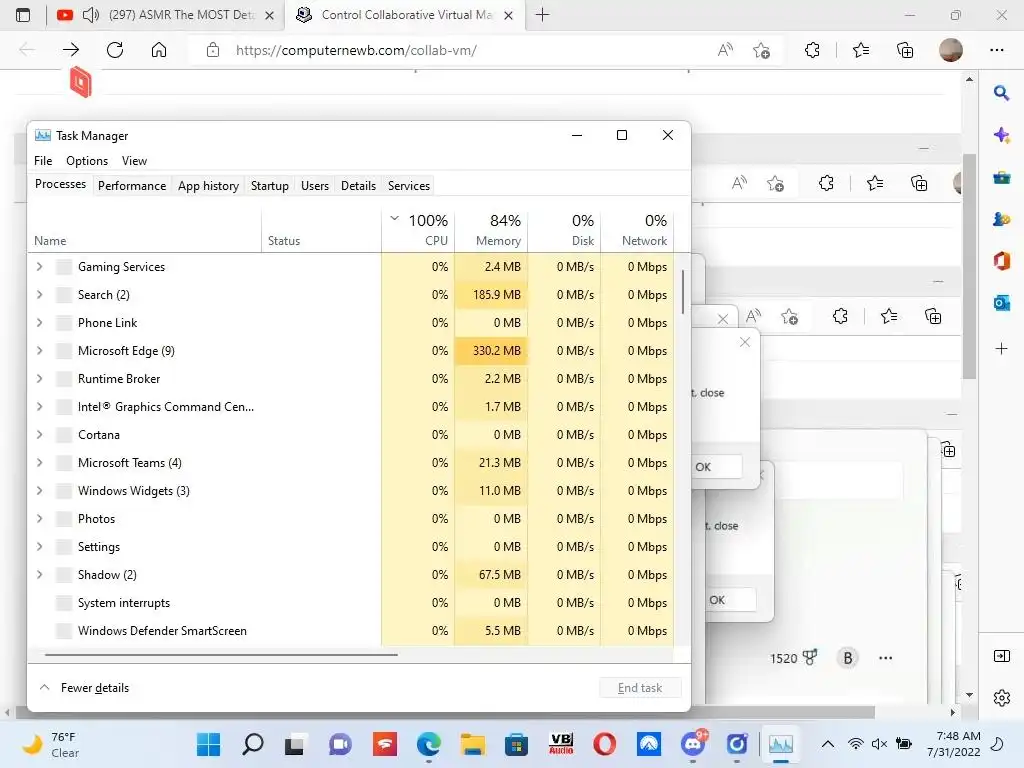Sort processes by CPU column
1024x768 pixels.
coord(419,231)
